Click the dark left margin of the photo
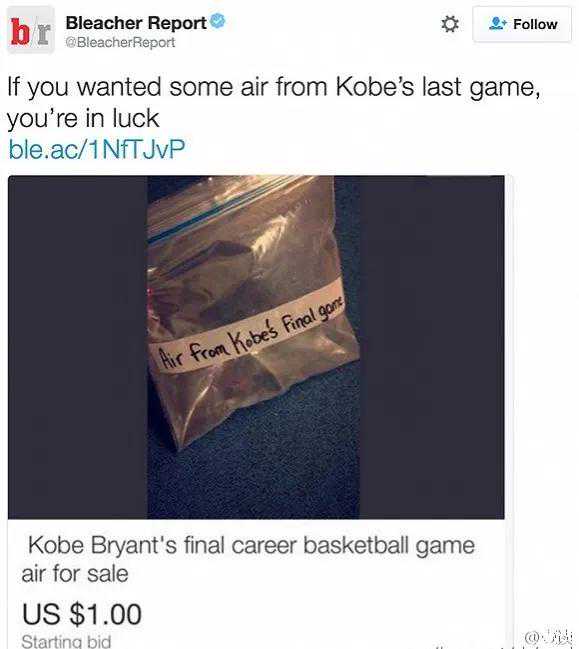Viewport: 579px width, 649px height. (78, 347)
